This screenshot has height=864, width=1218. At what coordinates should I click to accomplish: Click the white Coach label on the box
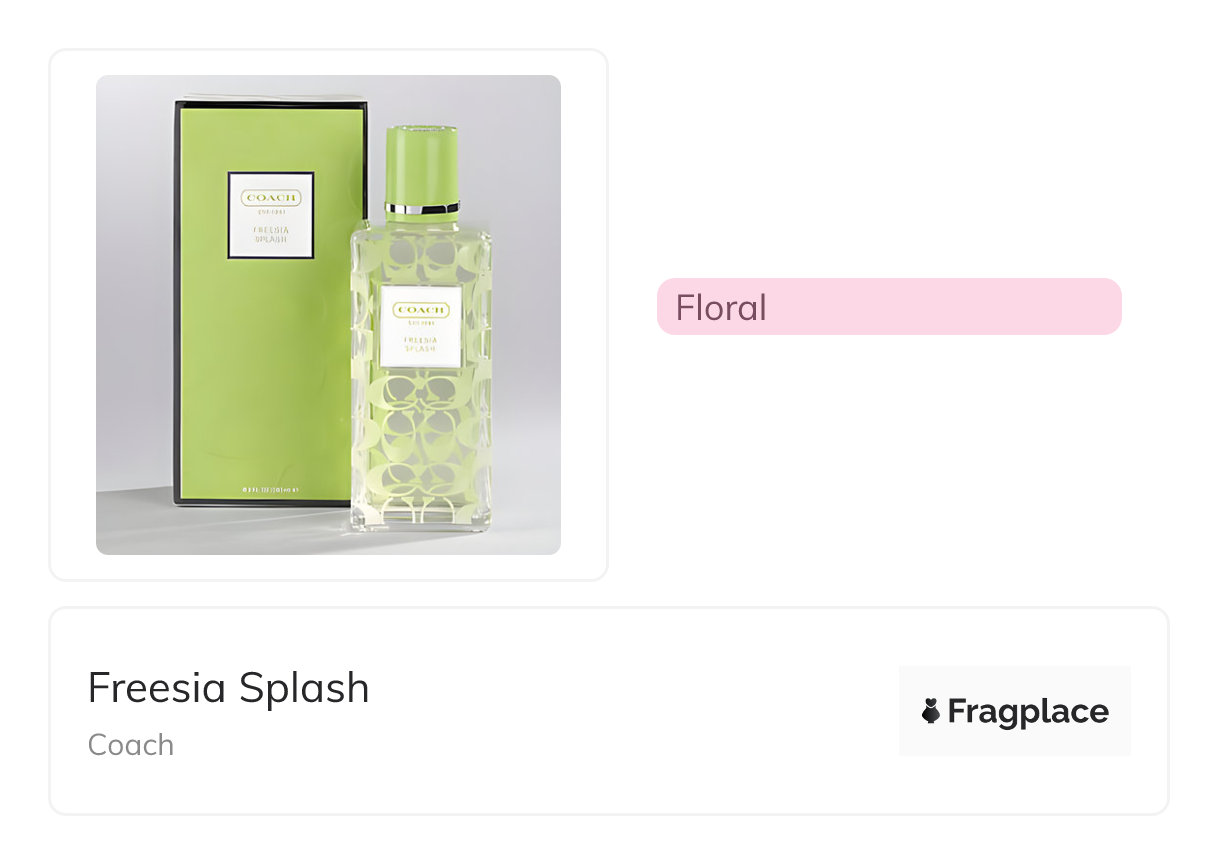click(x=271, y=215)
